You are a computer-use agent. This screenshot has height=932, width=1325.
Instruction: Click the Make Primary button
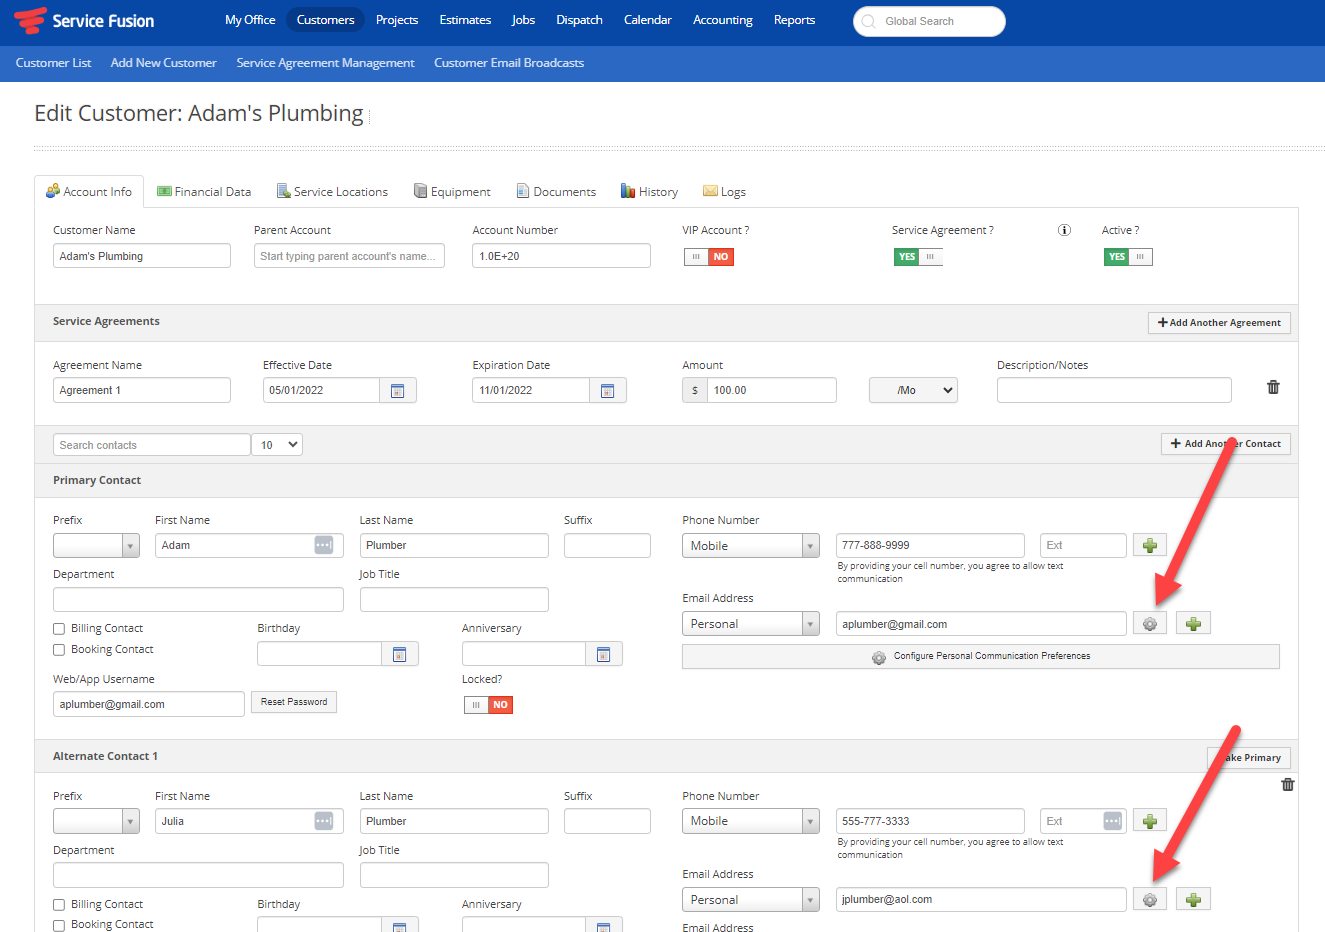1249,758
